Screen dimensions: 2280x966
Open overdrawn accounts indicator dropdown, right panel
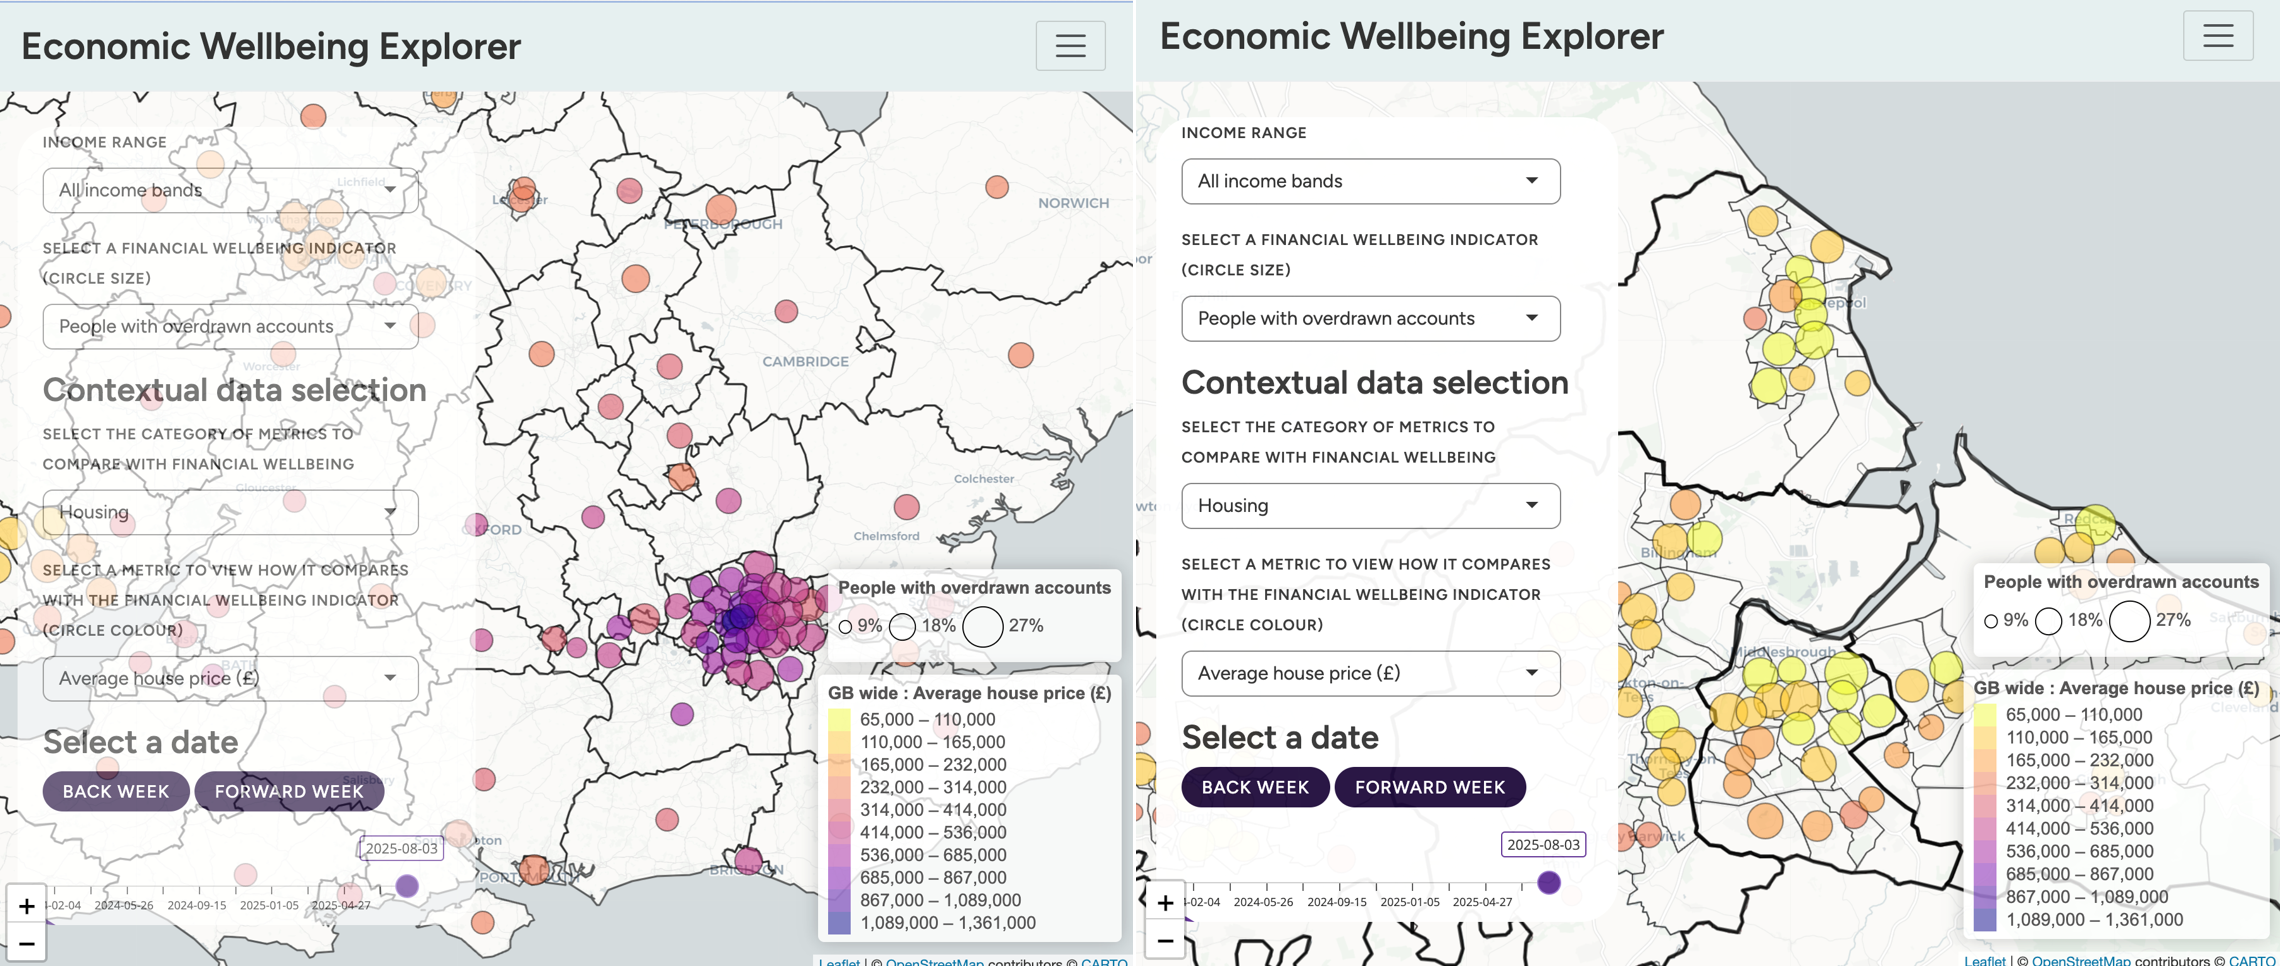tap(1370, 318)
